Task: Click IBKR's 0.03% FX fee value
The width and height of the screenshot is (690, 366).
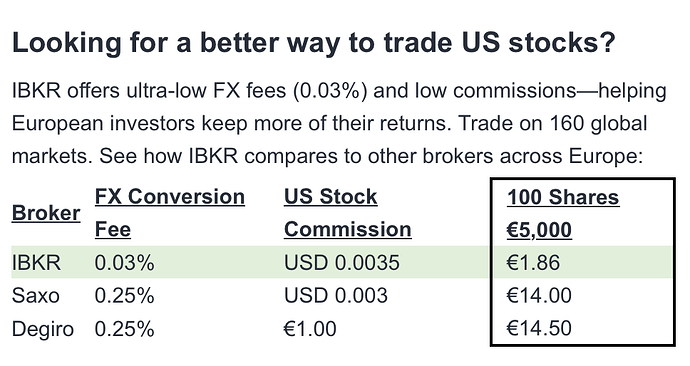Action: point(125,263)
